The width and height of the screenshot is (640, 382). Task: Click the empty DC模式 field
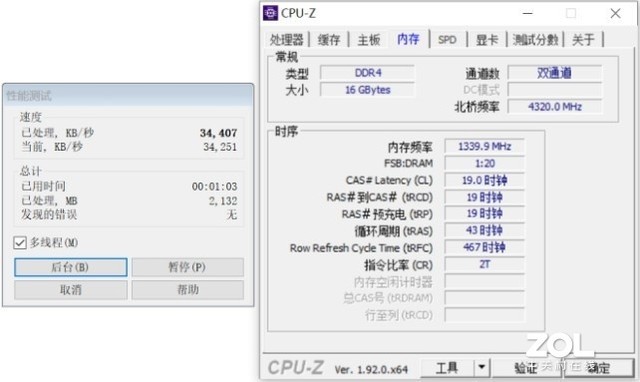click(554, 90)
